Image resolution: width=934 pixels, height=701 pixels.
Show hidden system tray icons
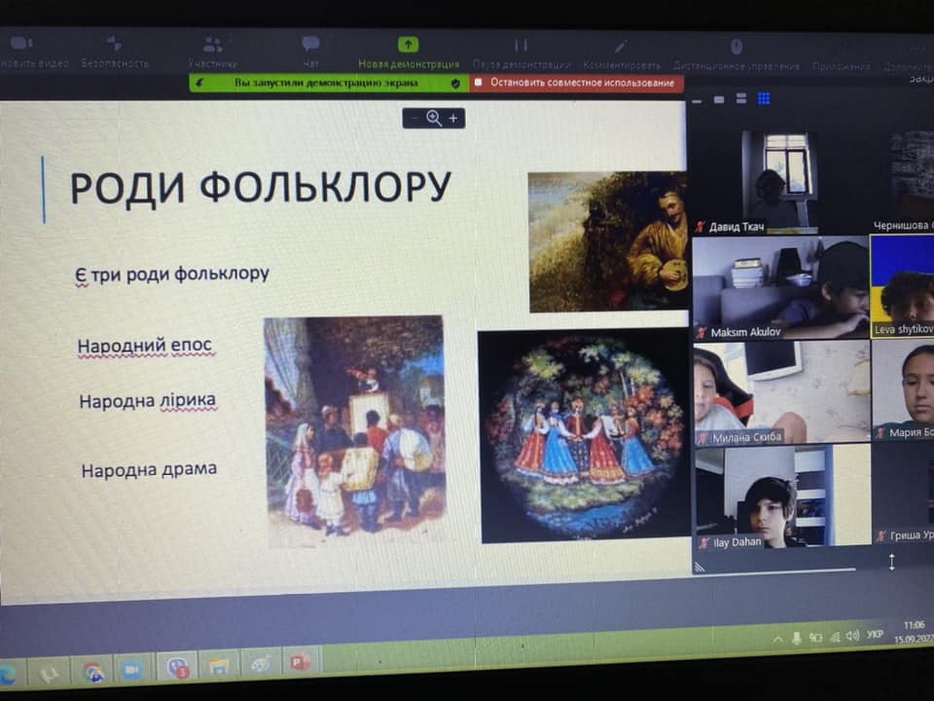coord(778,639)
